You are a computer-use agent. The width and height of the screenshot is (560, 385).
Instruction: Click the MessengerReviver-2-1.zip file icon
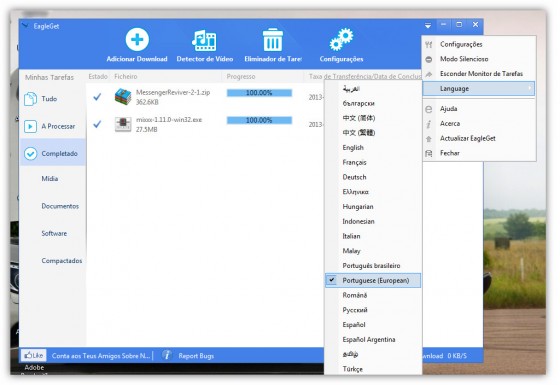[123, 97]
